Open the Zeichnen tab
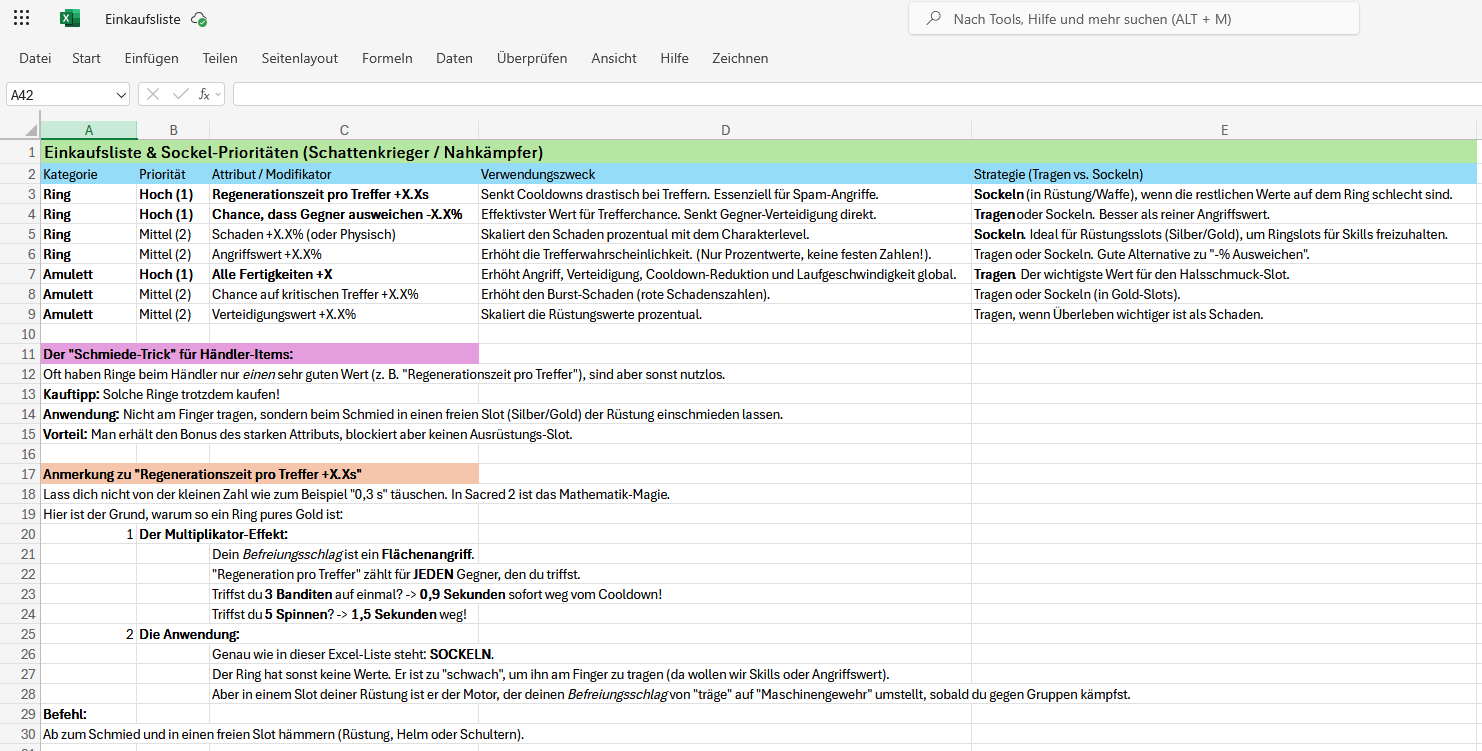Screen dimensions: 1482x751 coord(740,58)
